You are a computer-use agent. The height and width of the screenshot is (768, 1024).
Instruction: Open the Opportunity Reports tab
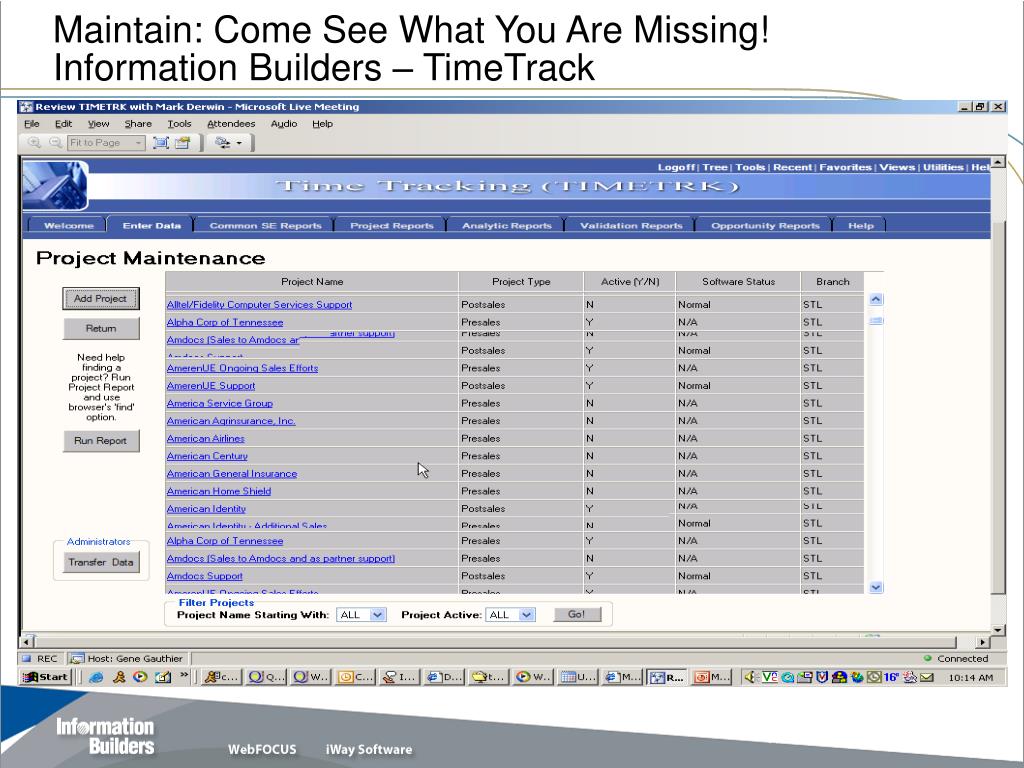pos(765,225)
